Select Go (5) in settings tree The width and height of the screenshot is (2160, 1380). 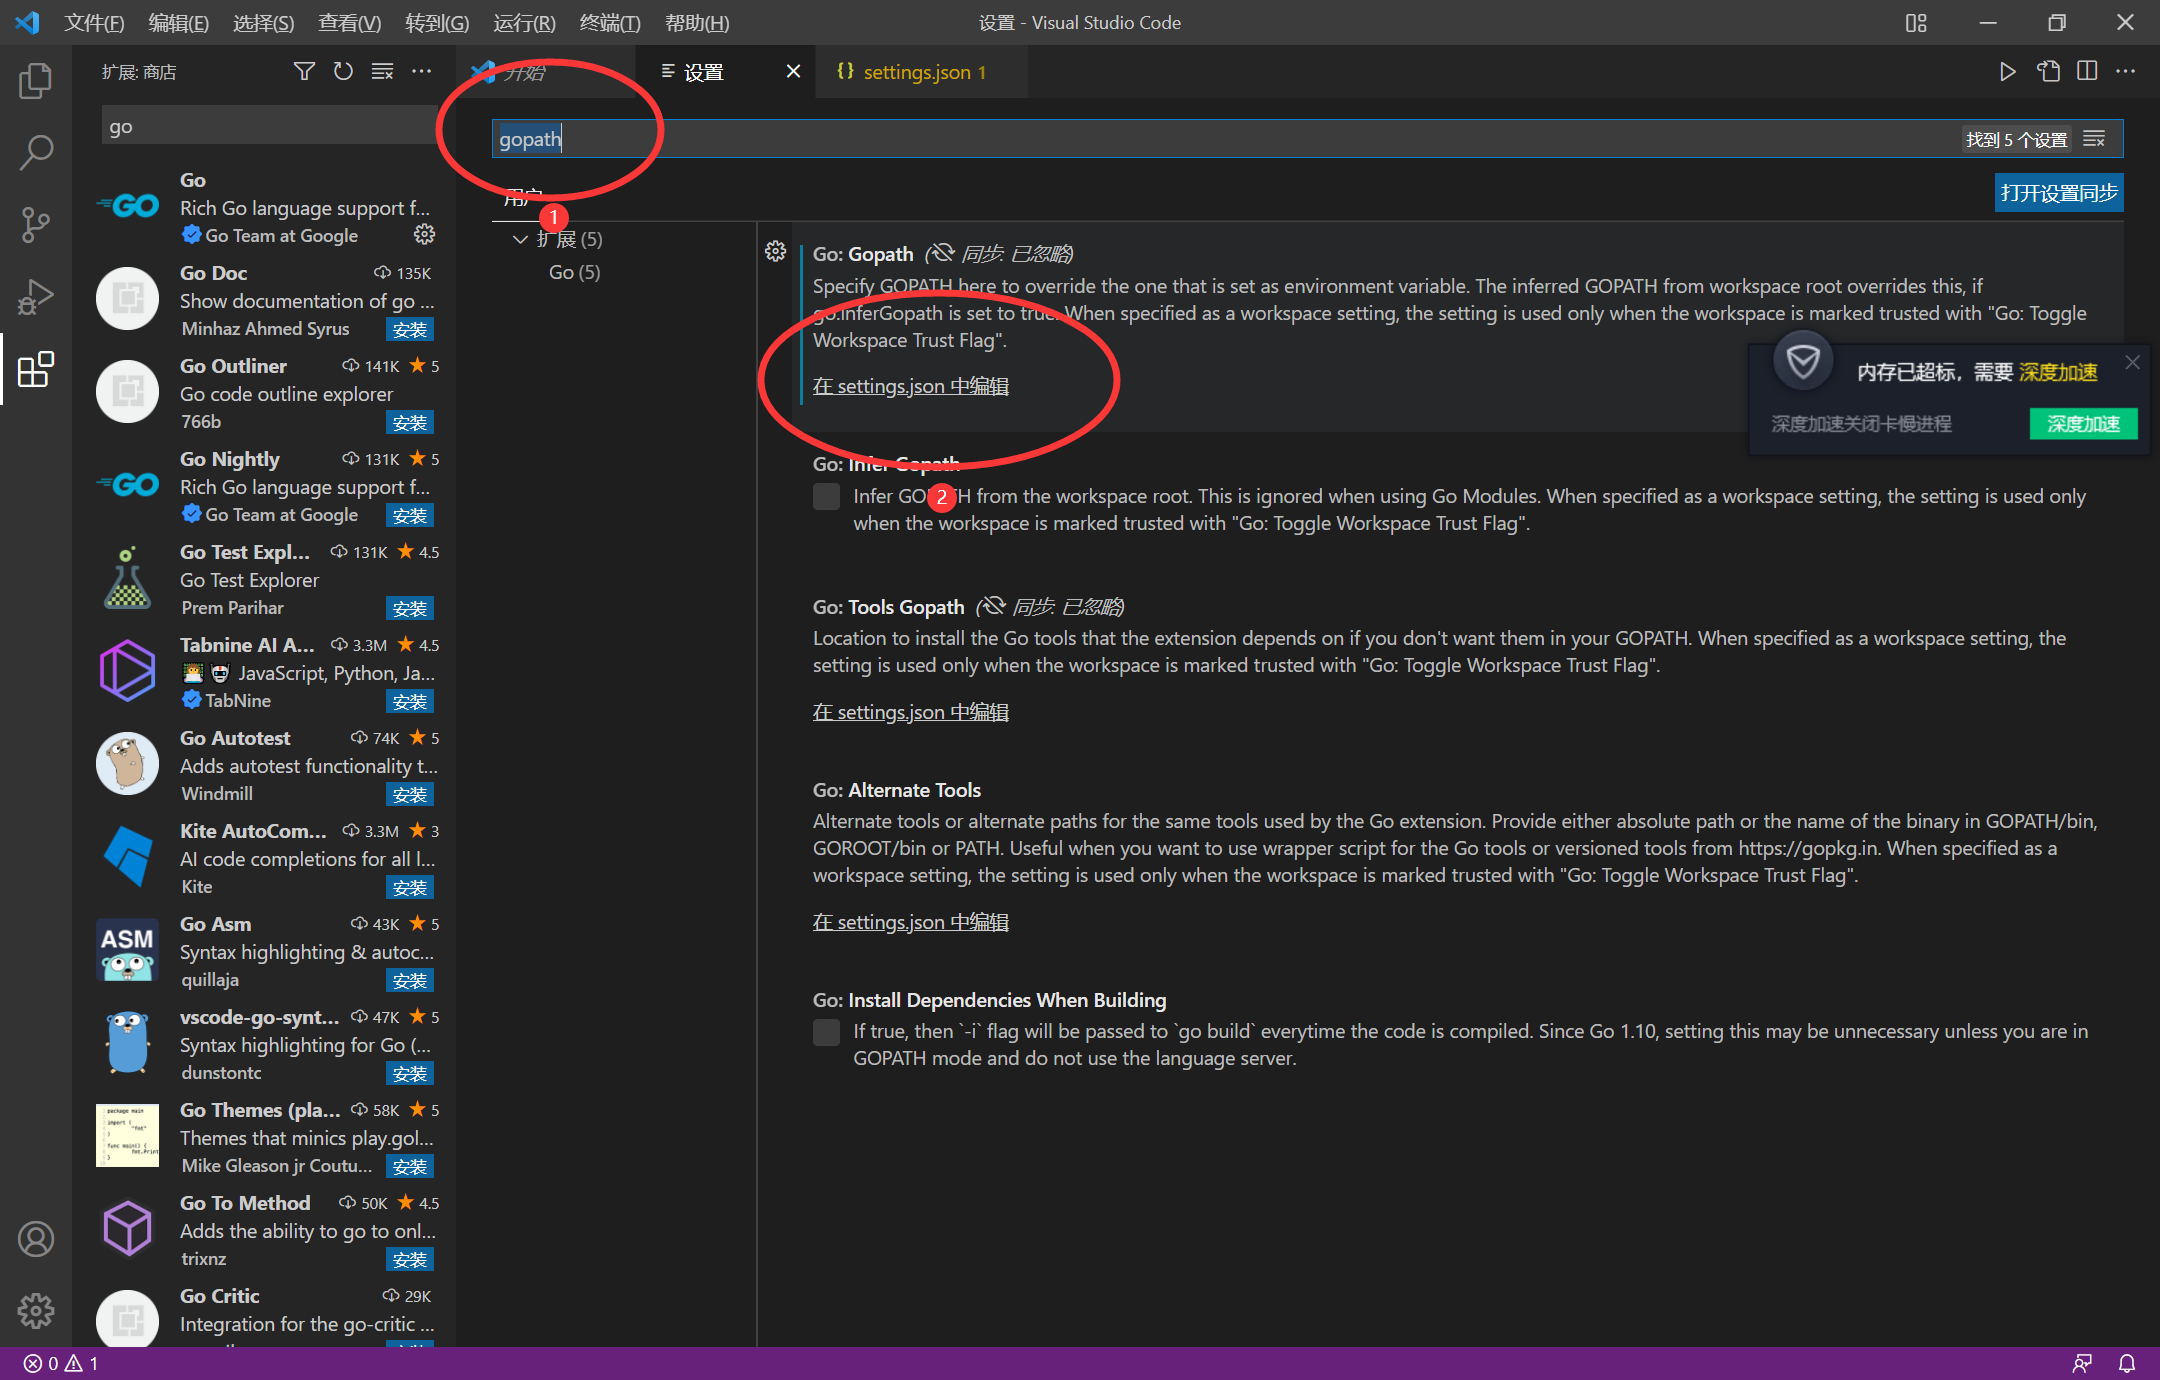[x=575, y=272]
